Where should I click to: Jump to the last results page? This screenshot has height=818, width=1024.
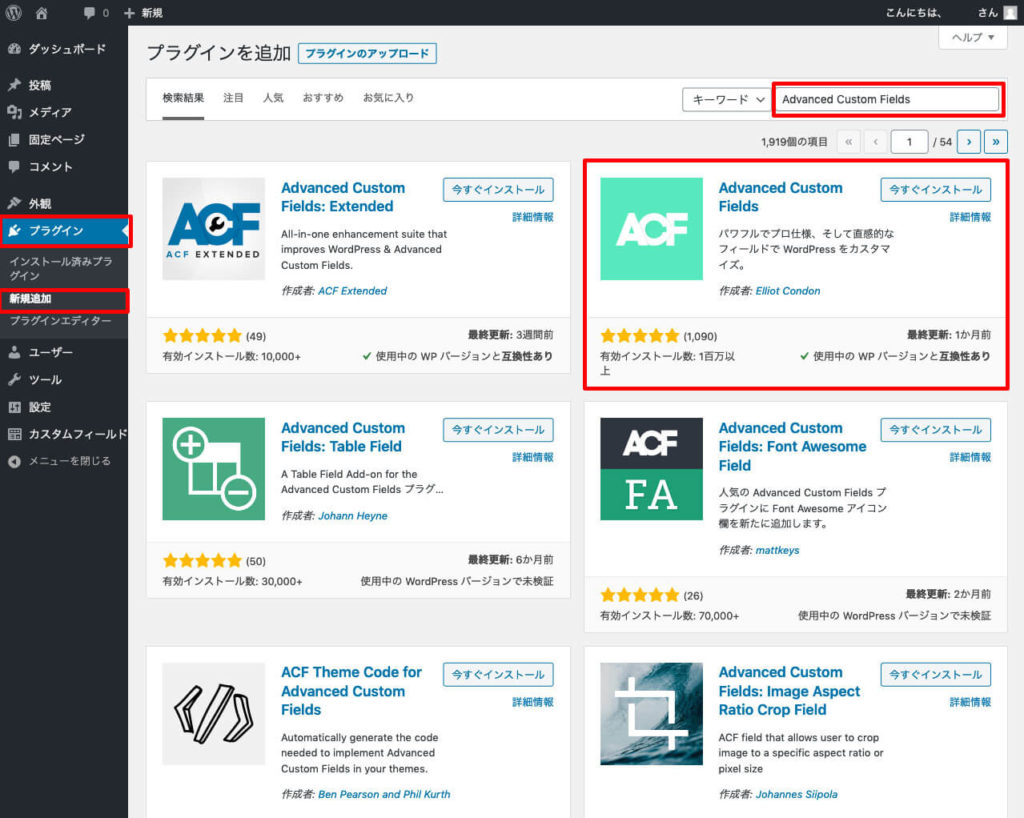(995, 142)
